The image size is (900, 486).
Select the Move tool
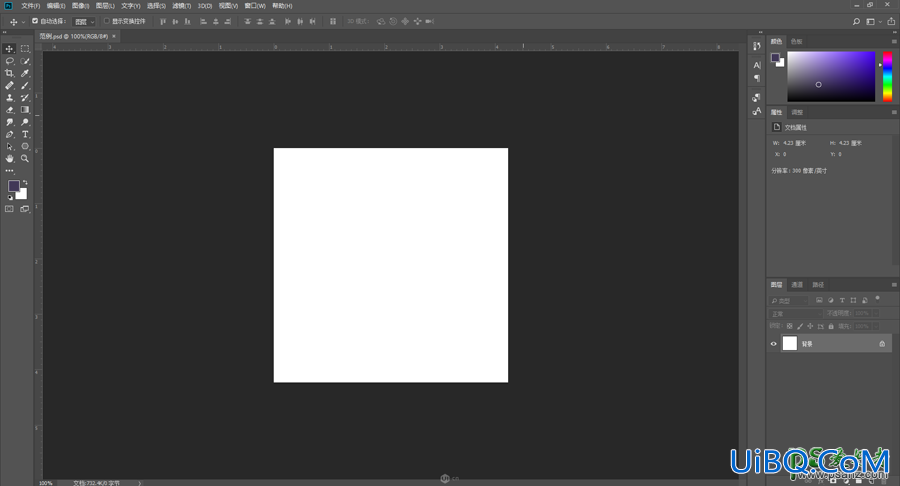tap(9, 49)
